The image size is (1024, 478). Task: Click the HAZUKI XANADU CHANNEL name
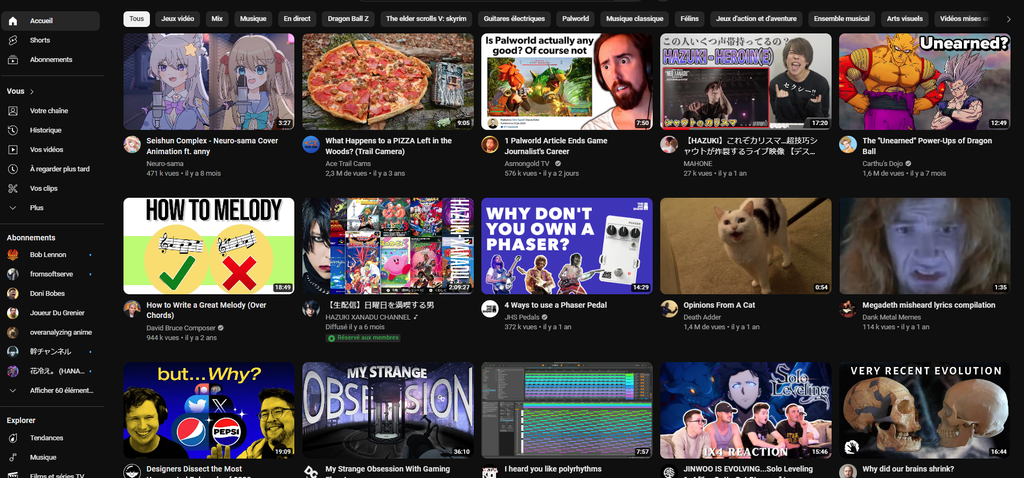368,317
